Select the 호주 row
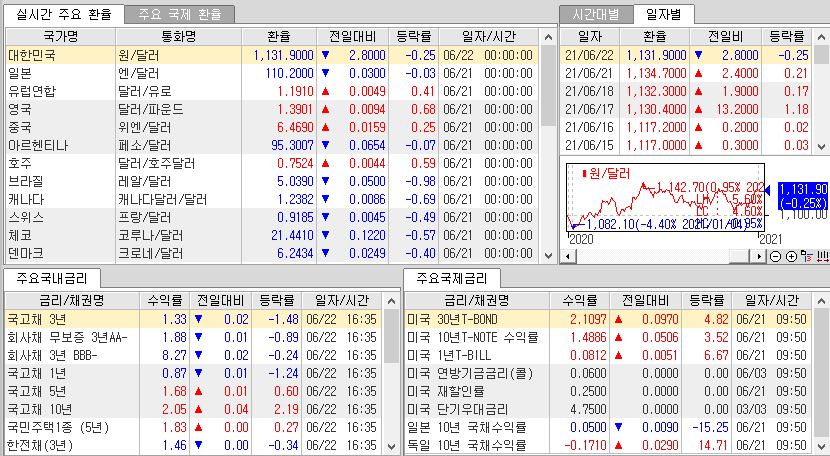The height and width of the screenshot is (456, 830). coord(273,163)
